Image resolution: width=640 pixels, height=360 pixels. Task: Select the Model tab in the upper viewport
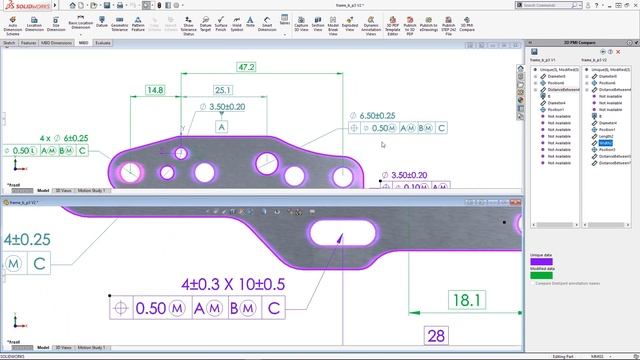pyautogui.click(x=43, y=191)
